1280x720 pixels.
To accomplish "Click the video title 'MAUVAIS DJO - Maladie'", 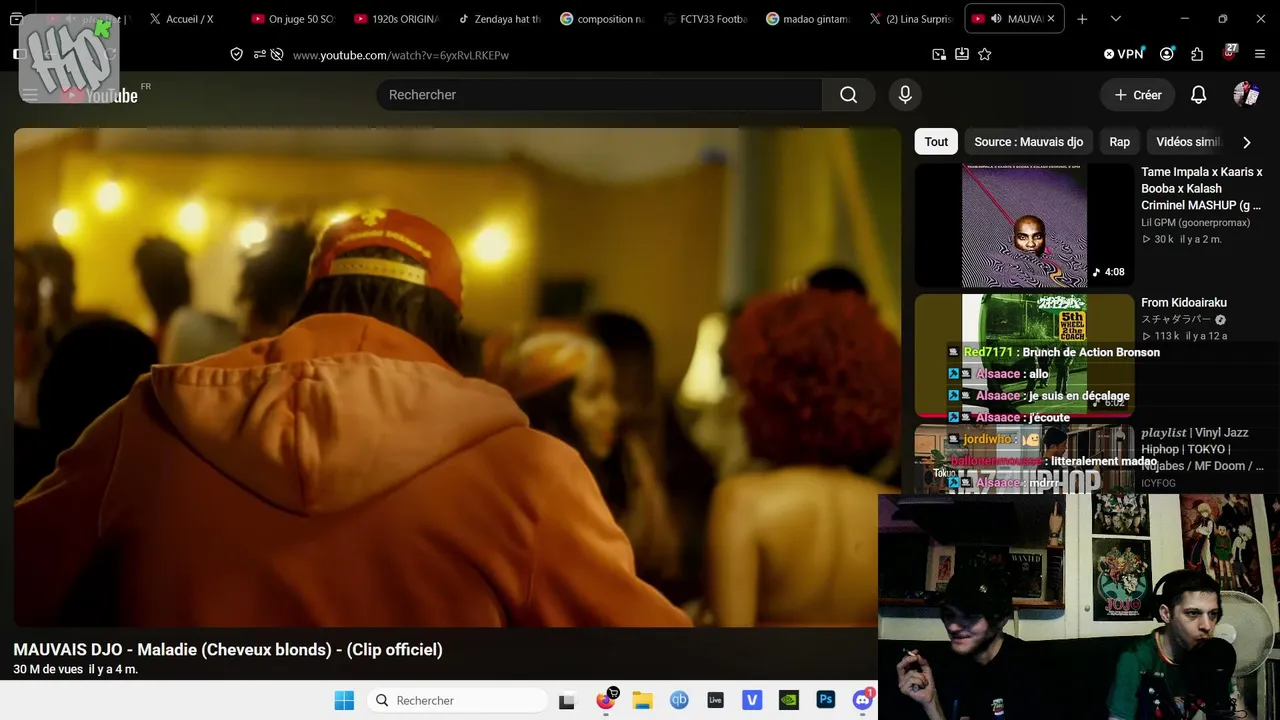I will (x=228, y=650).
